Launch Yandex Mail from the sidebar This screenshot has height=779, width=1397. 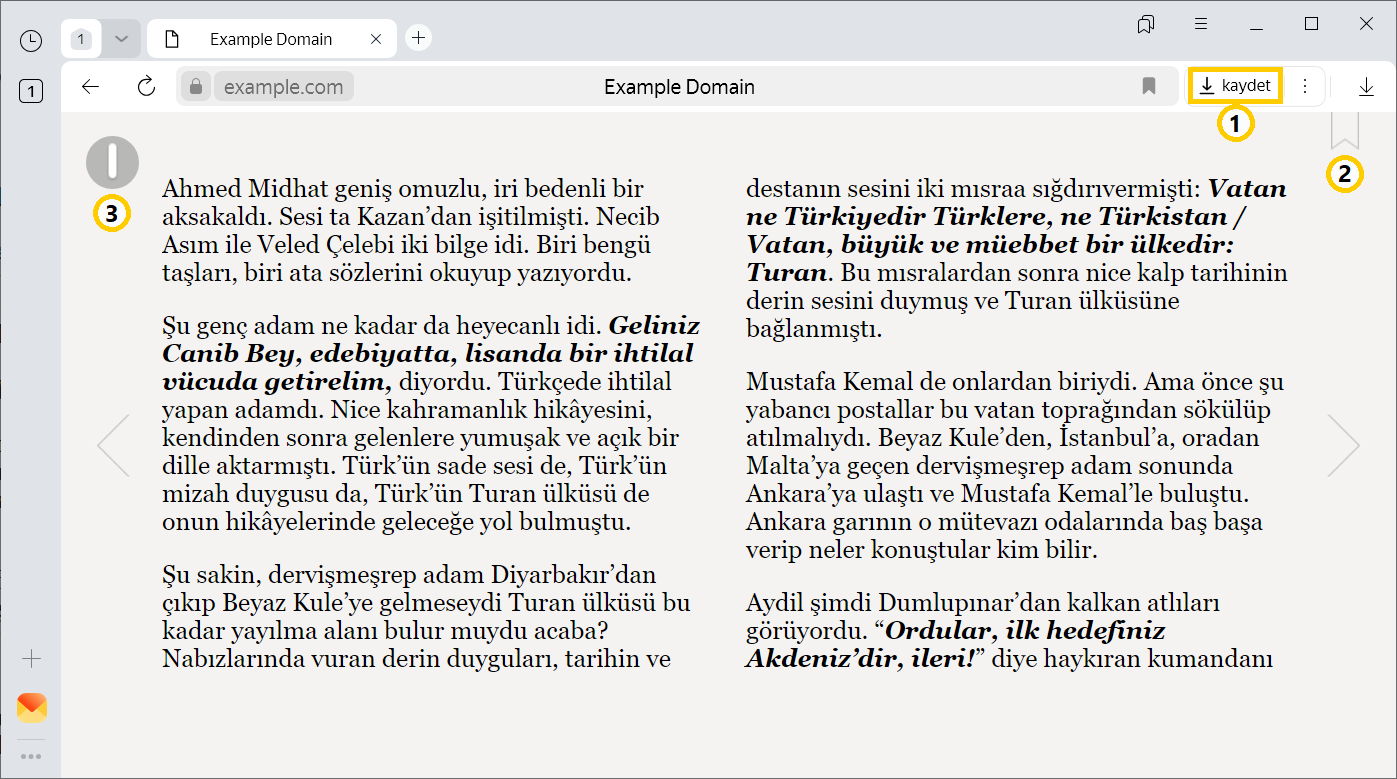[x=31, y=707]
